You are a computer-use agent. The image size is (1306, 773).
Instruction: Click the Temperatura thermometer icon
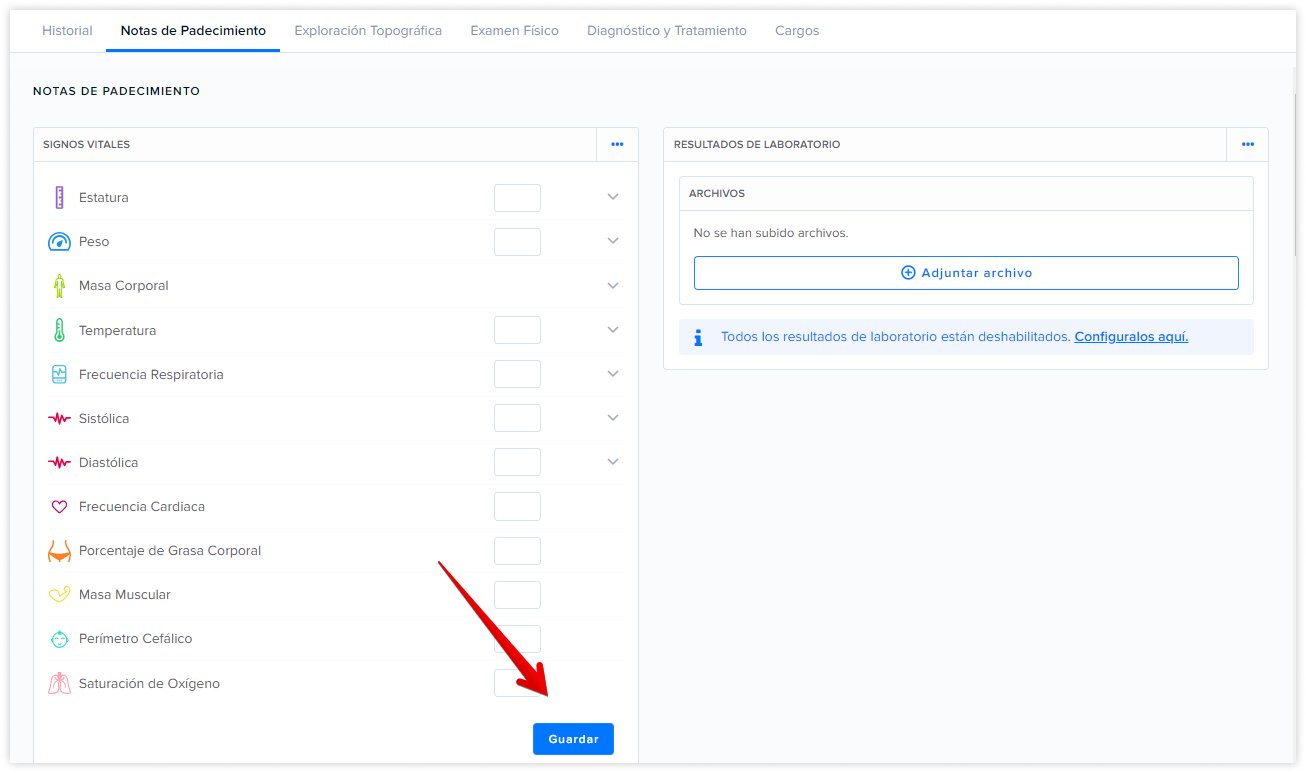coord(59,330)
